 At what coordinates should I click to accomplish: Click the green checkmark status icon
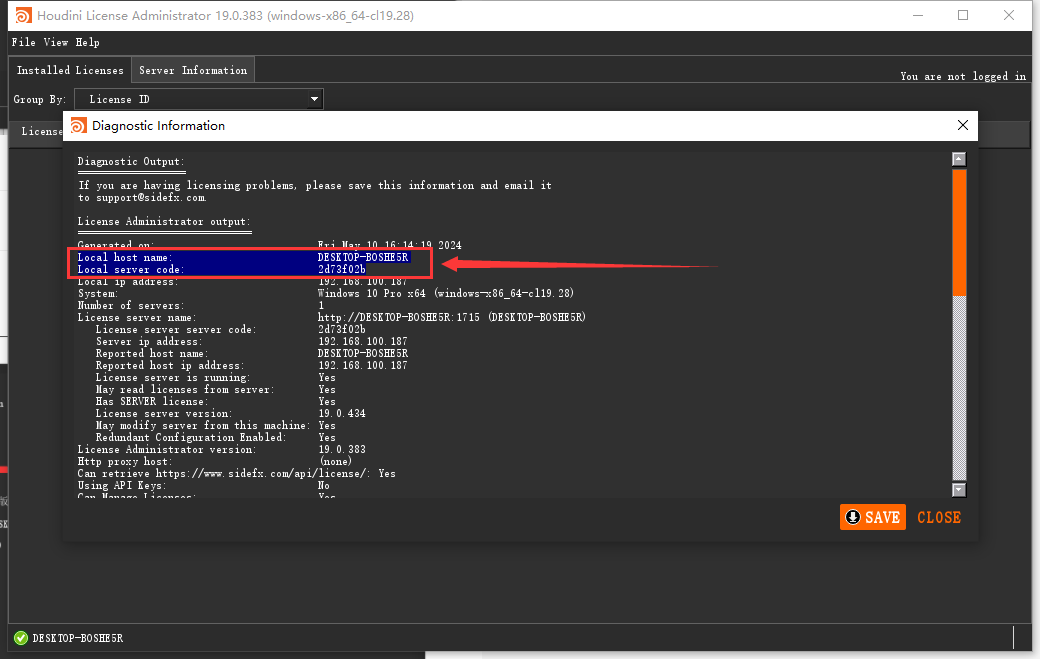21,638
